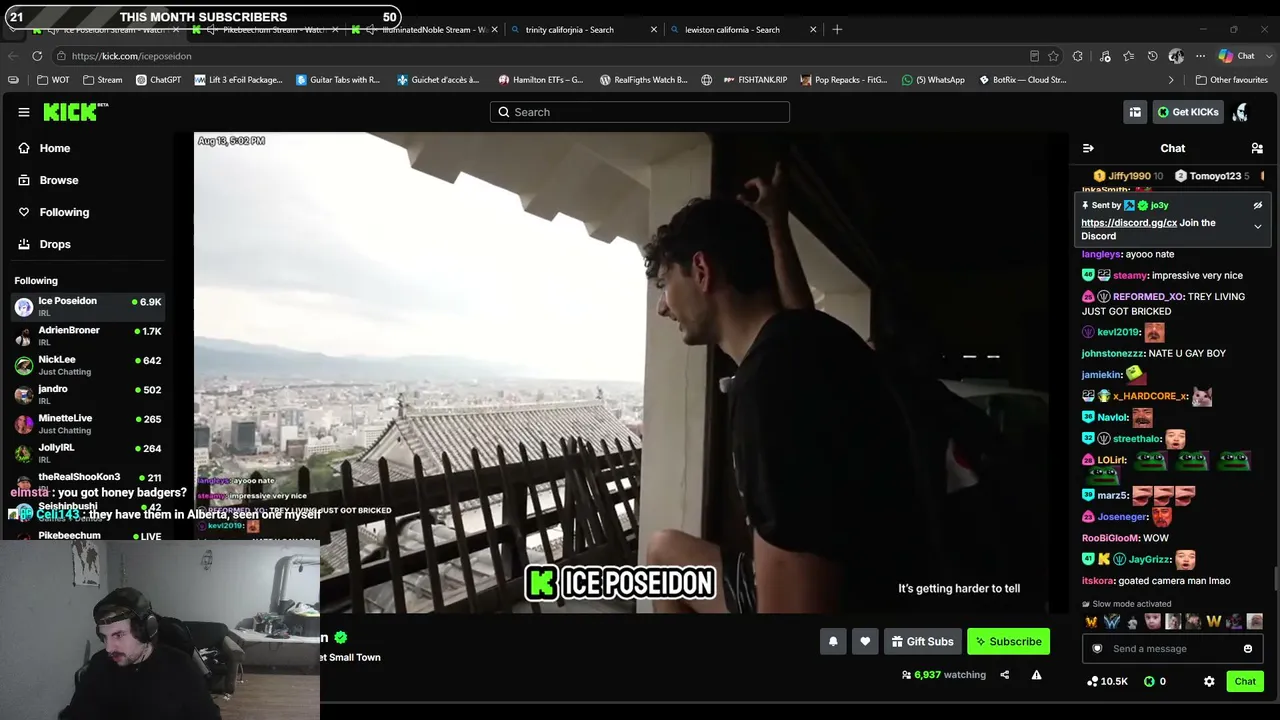The image size is (1280, 720).
Task: Open the WOT bookmark folder
Action: point(53,80)
